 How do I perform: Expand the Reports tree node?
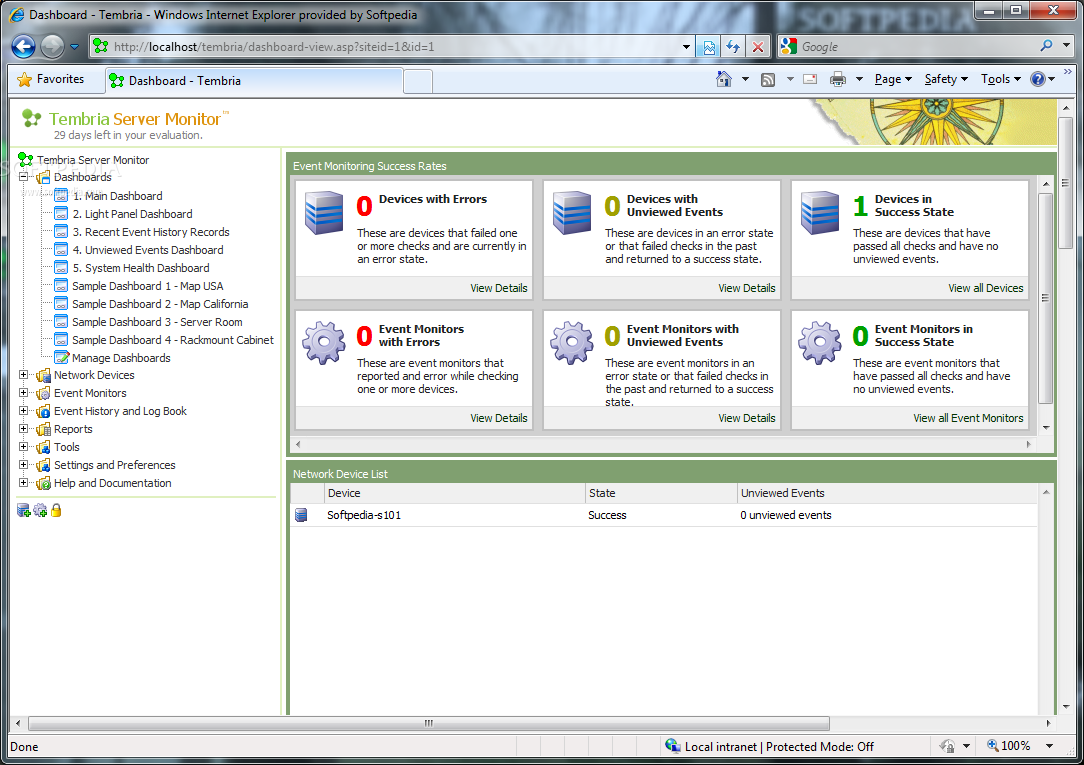24,428
